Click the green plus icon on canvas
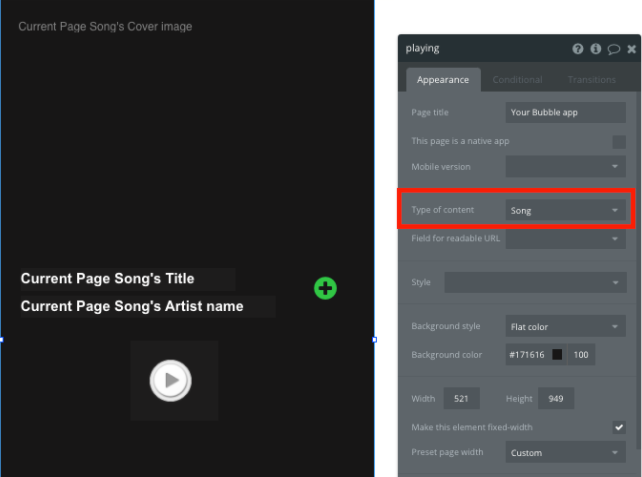This screenshot has width=642, height=477. click(x=326, y=289)
